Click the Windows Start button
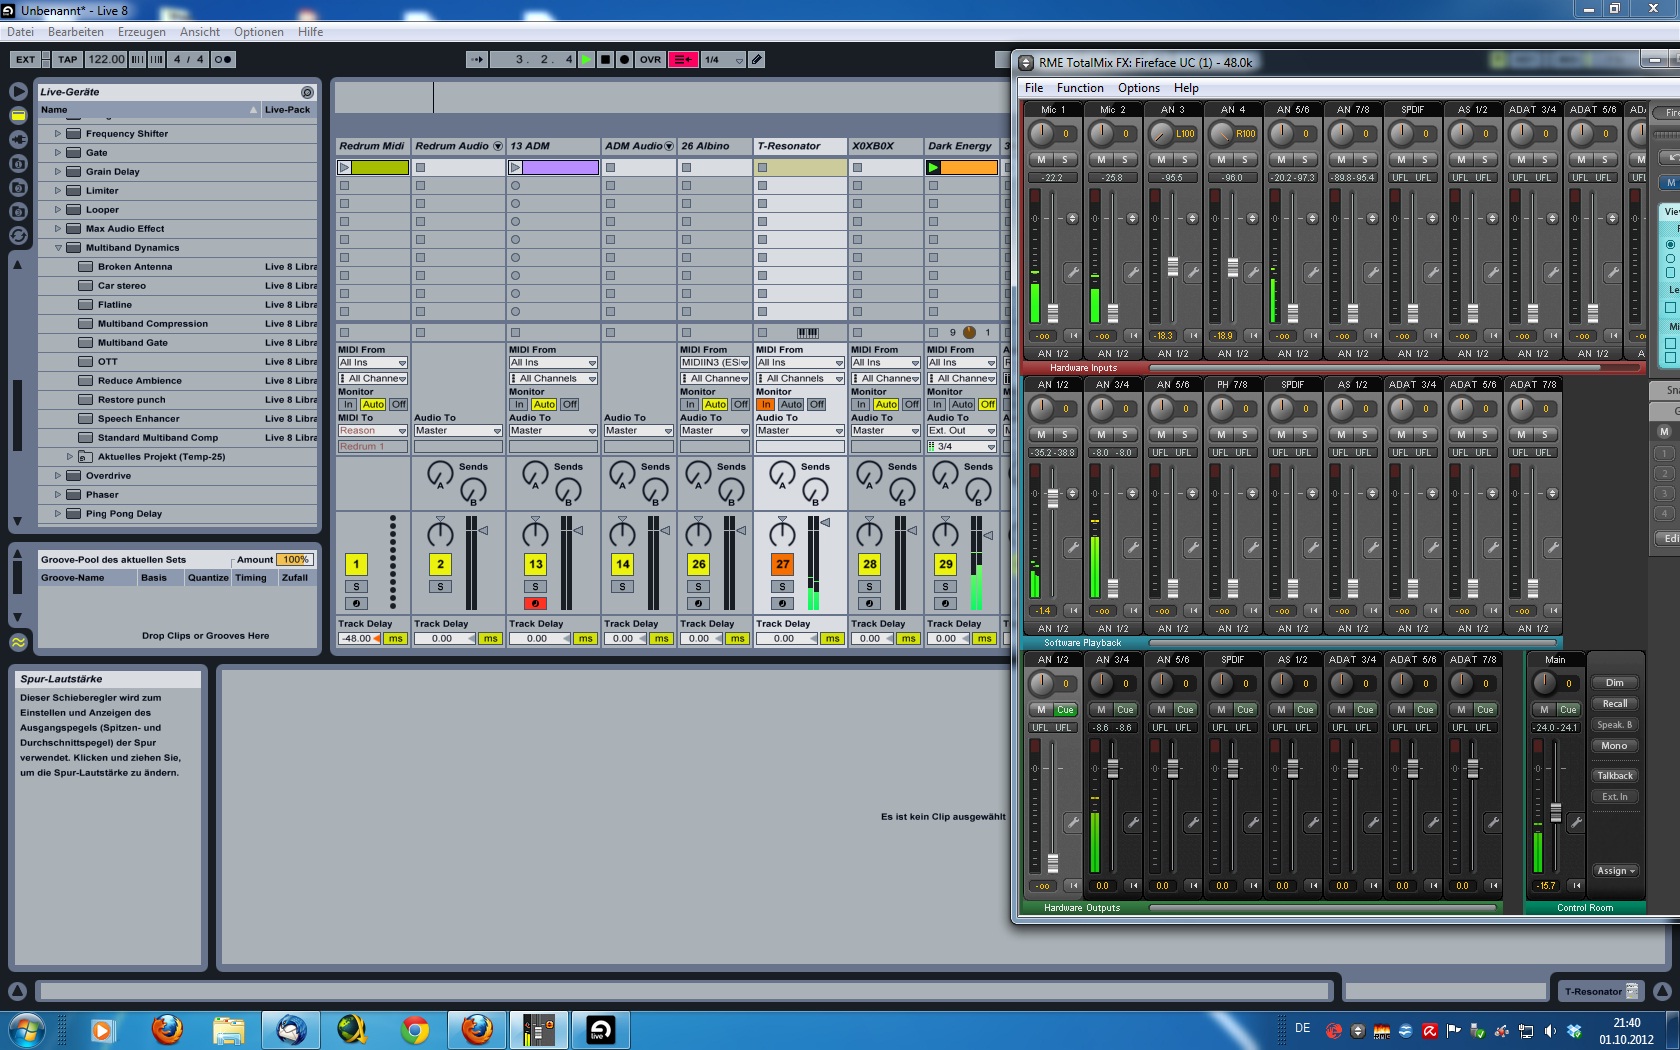 point(26,1029)
